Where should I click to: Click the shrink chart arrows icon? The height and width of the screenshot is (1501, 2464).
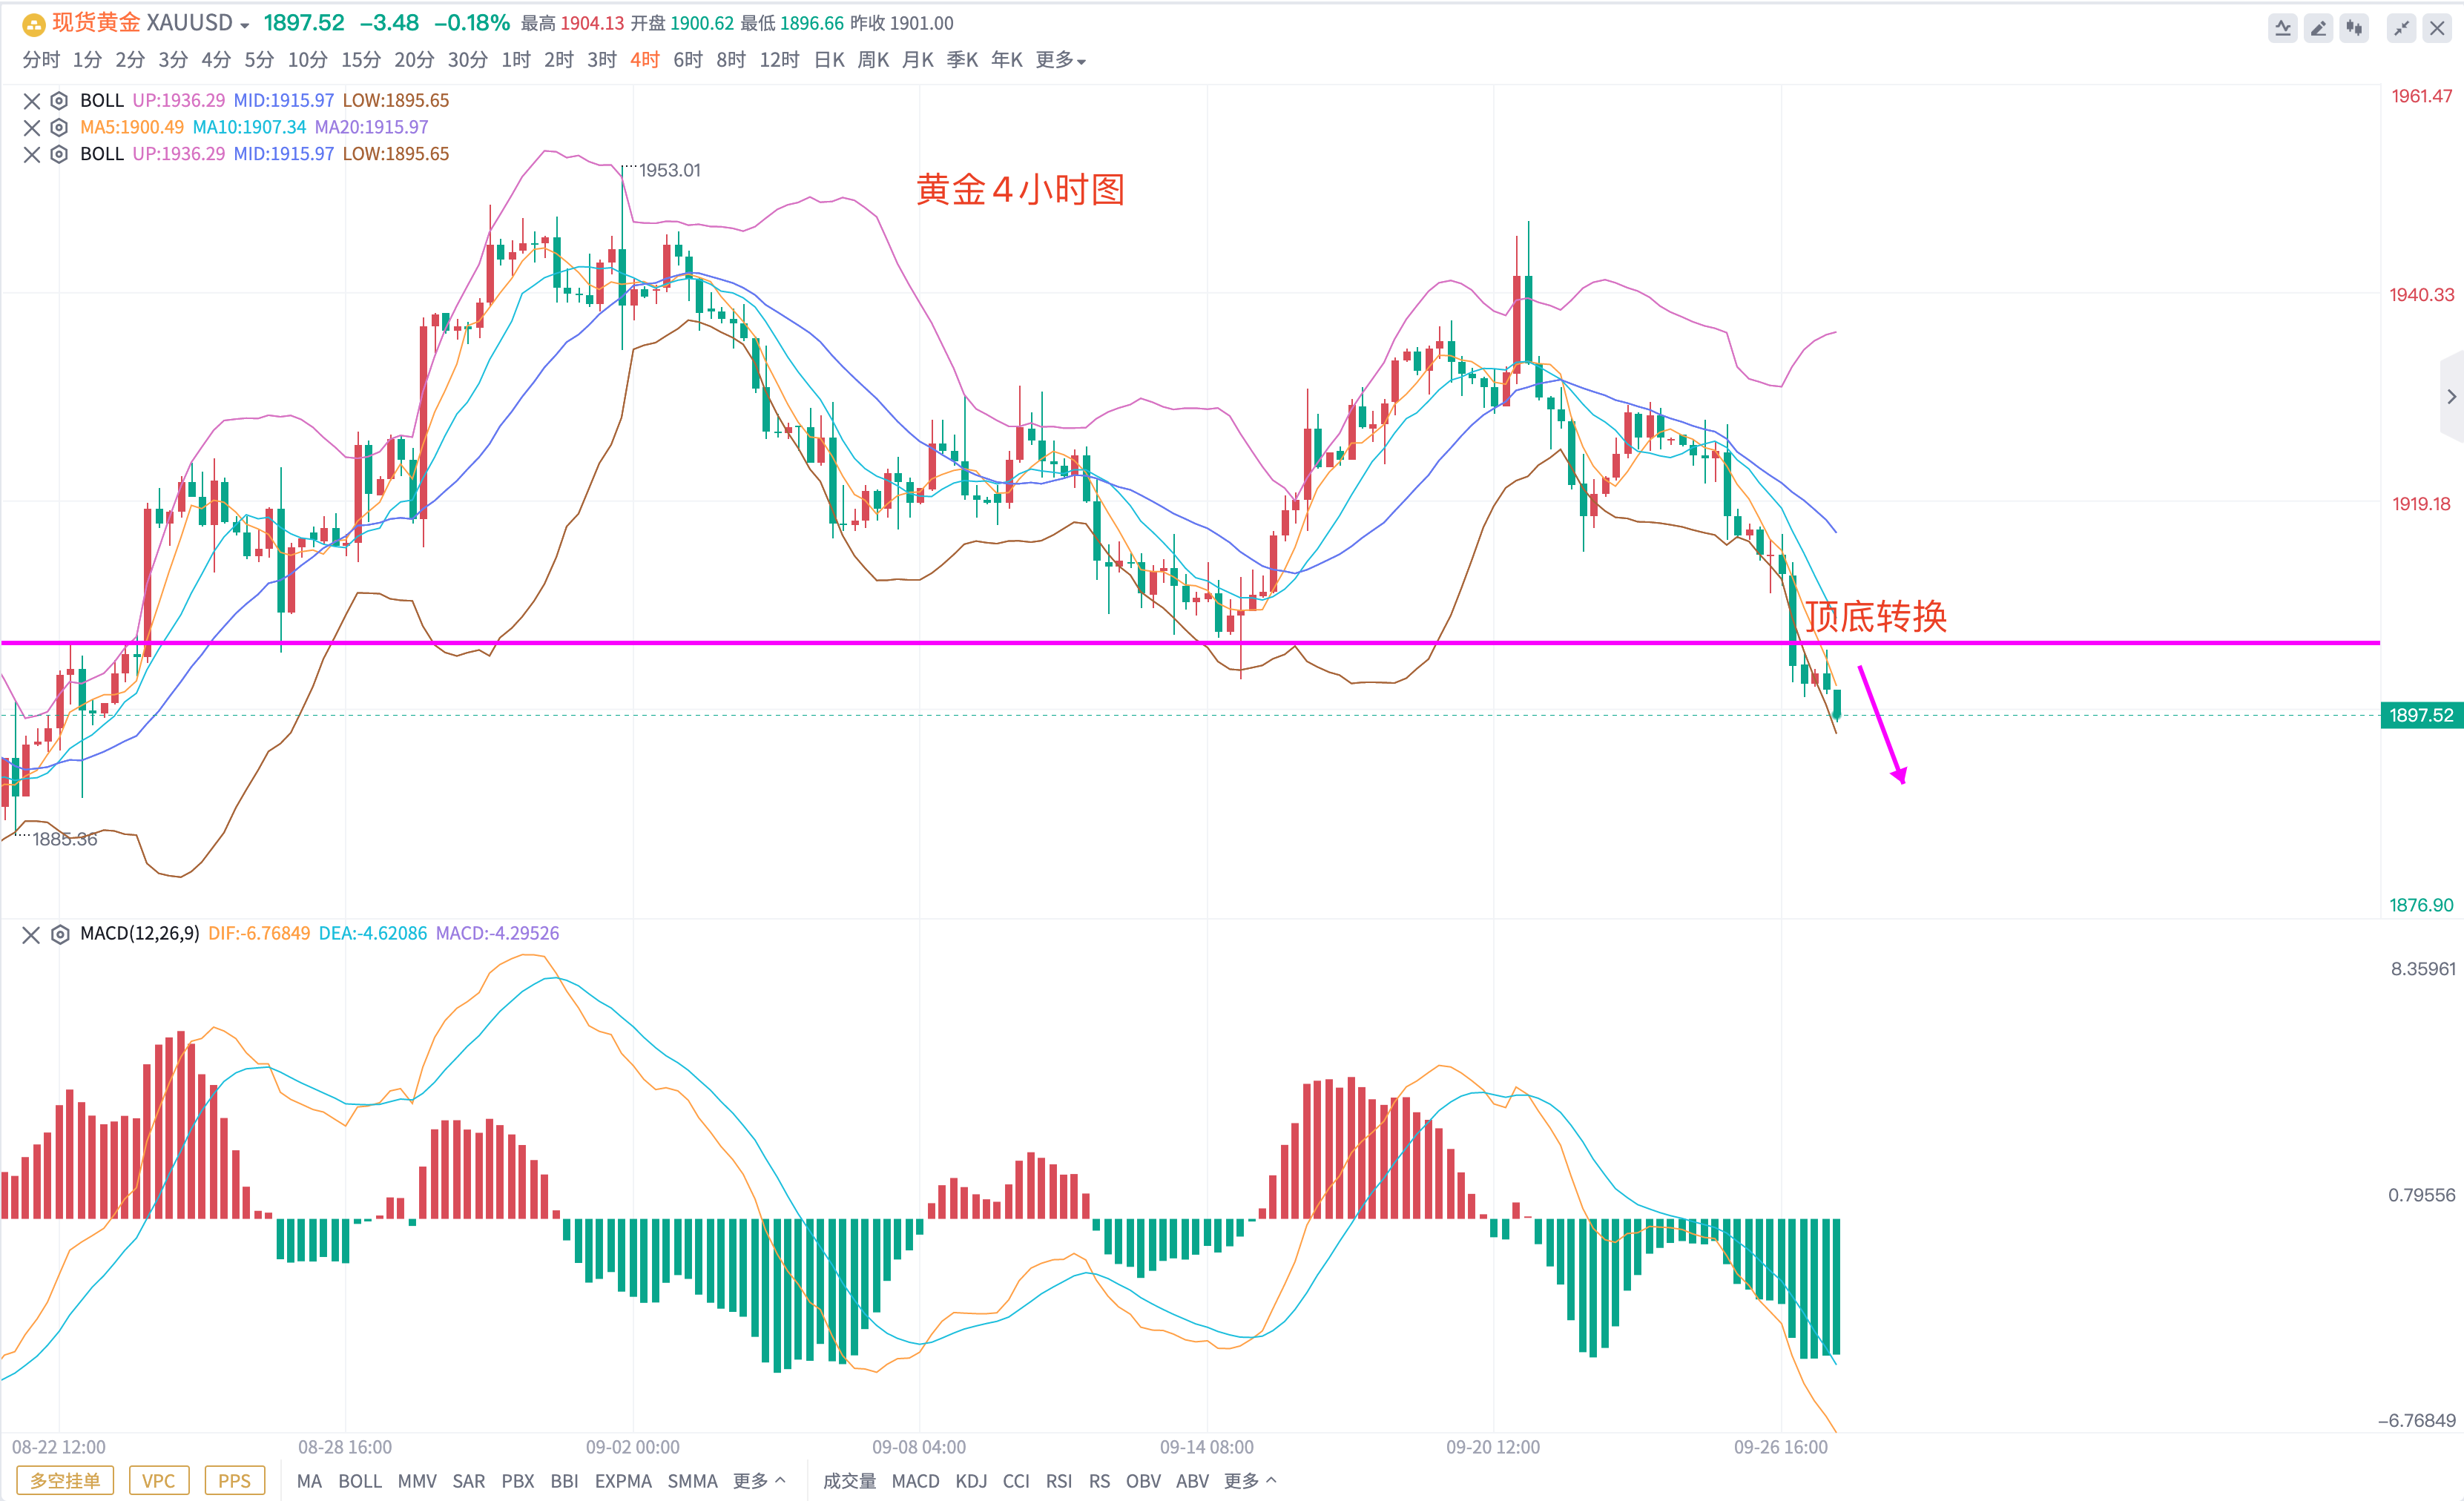[2401, 28]
